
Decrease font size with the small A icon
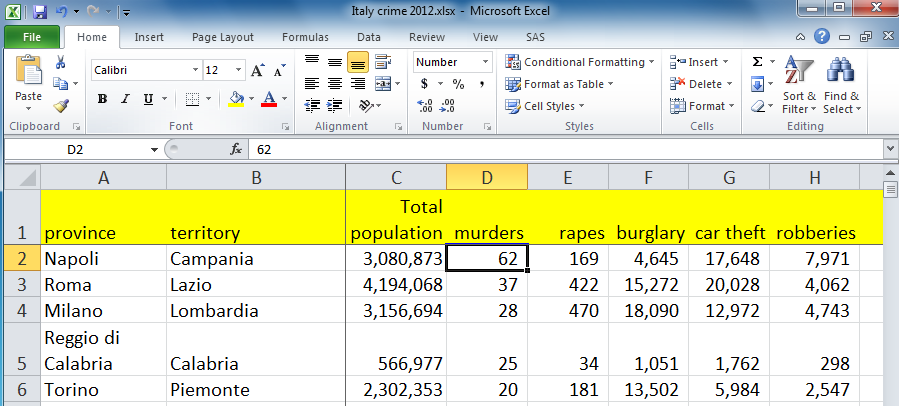(x=279, y=71)
